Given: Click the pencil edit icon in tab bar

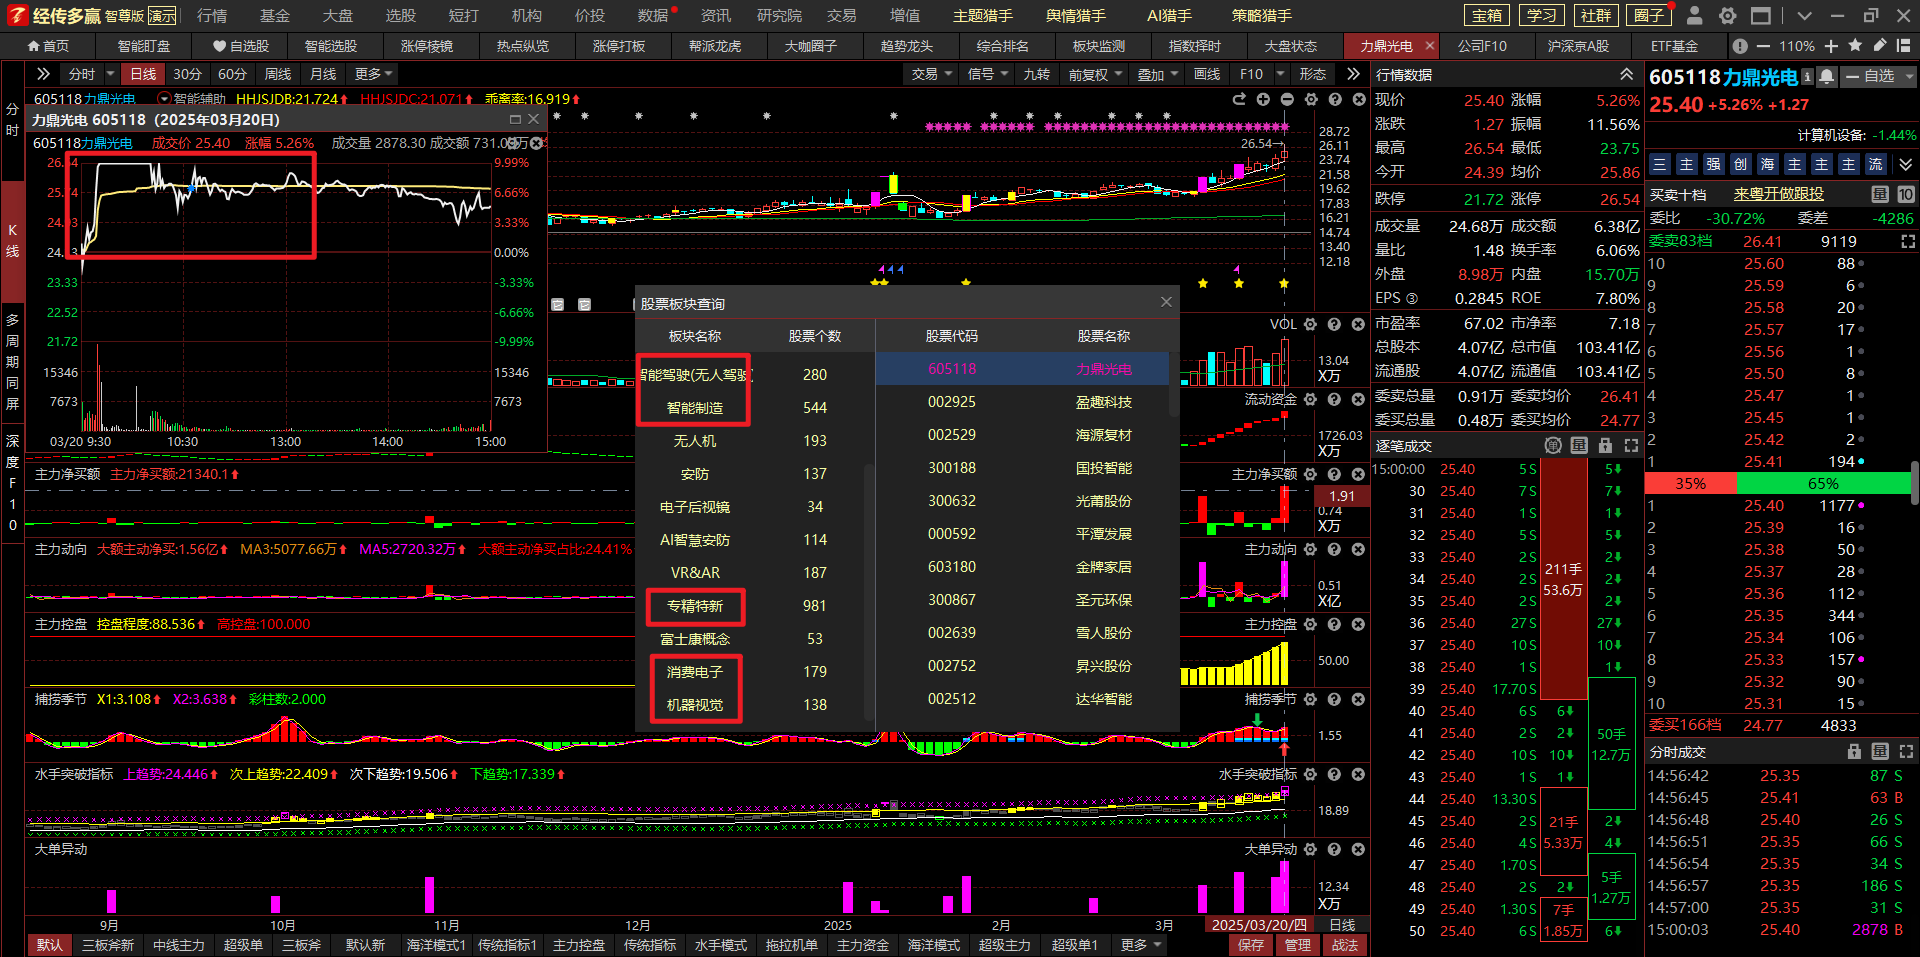Looking at the screenshot, I should pyautogui.click(x=1879, y=46).
